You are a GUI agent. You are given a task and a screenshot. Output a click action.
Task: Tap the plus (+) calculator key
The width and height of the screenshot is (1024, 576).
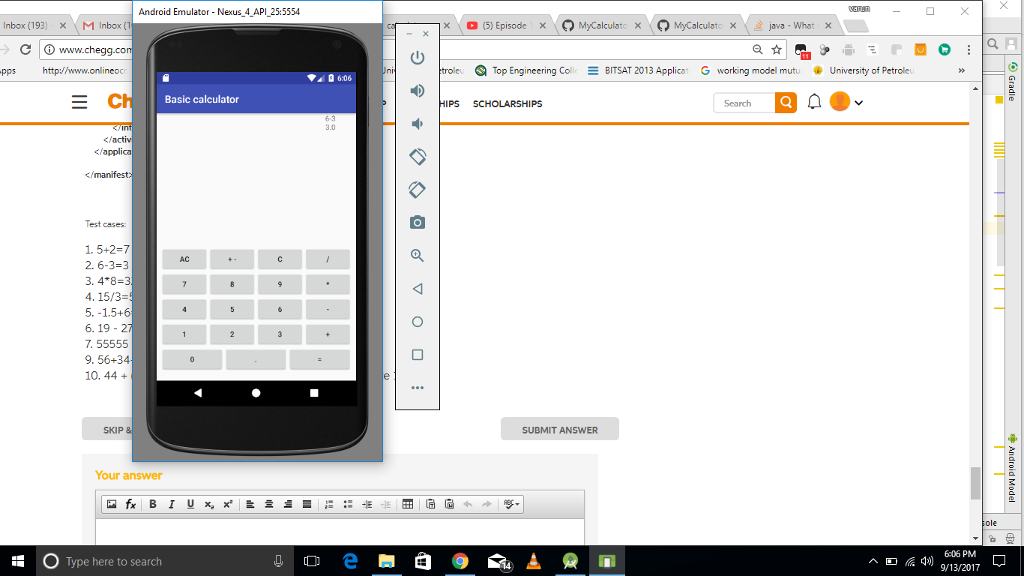(x=327, y=334)
